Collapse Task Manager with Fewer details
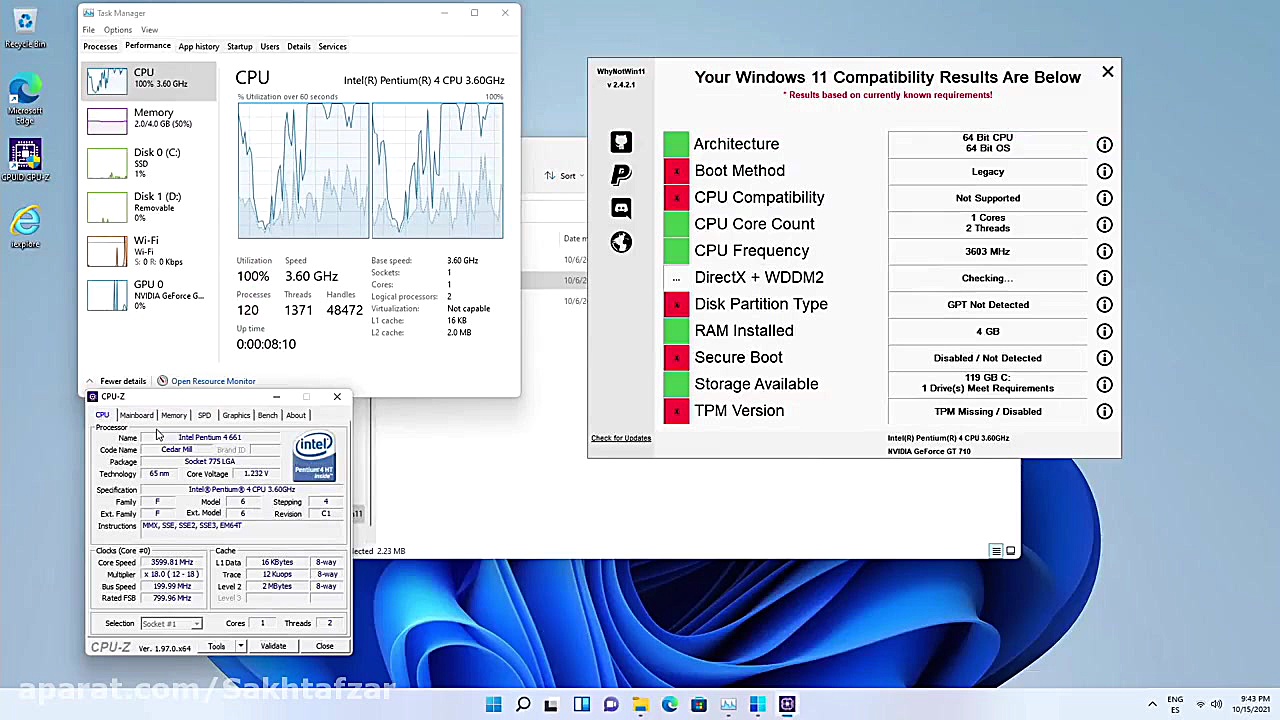 point(122,381)
